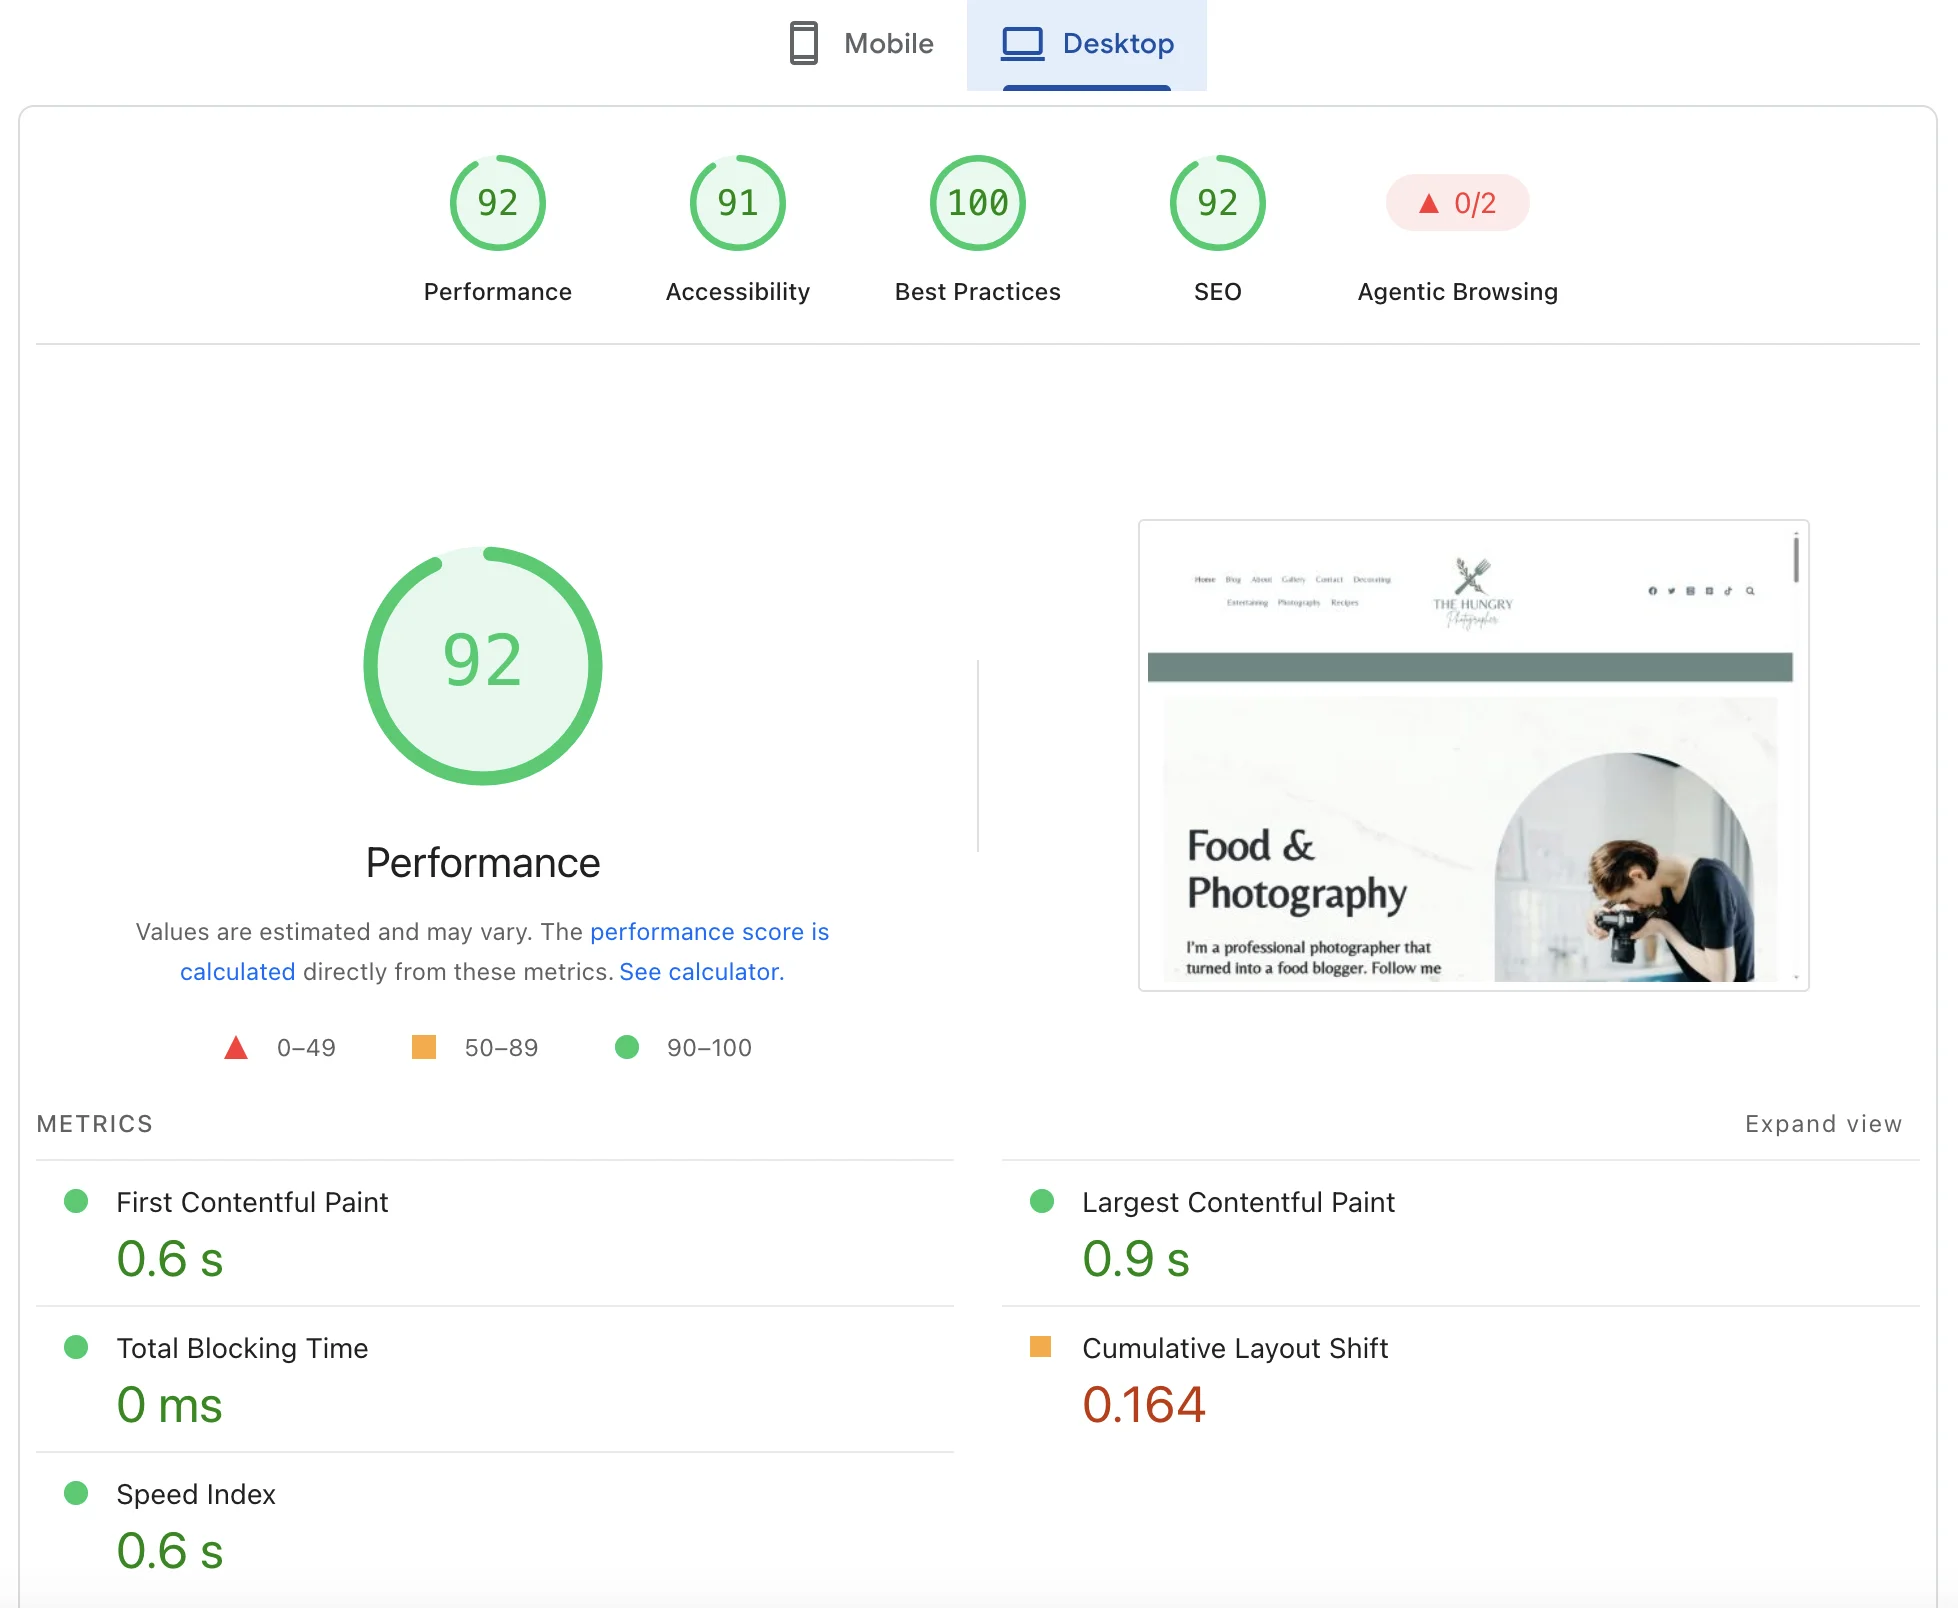Click the Performance heading below the large gauge

coord(483,863)
